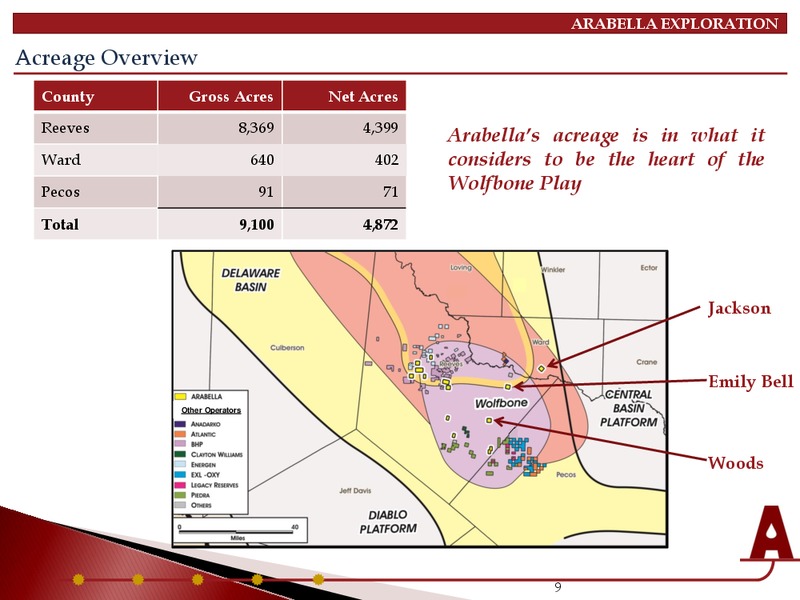Screen dimensions: 800x600
Task: Click the 'Jeff Davis' county label on map
Action: 355,491
